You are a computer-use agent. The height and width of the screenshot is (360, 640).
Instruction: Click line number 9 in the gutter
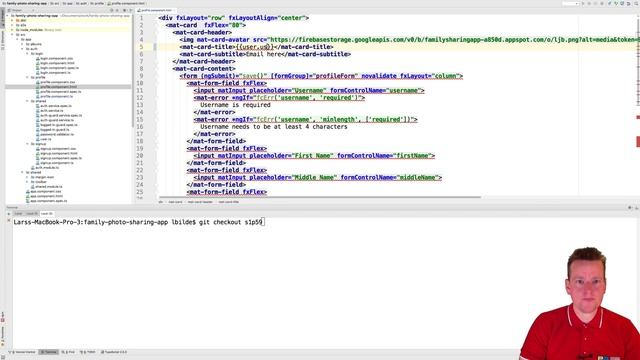coord(141,76)
